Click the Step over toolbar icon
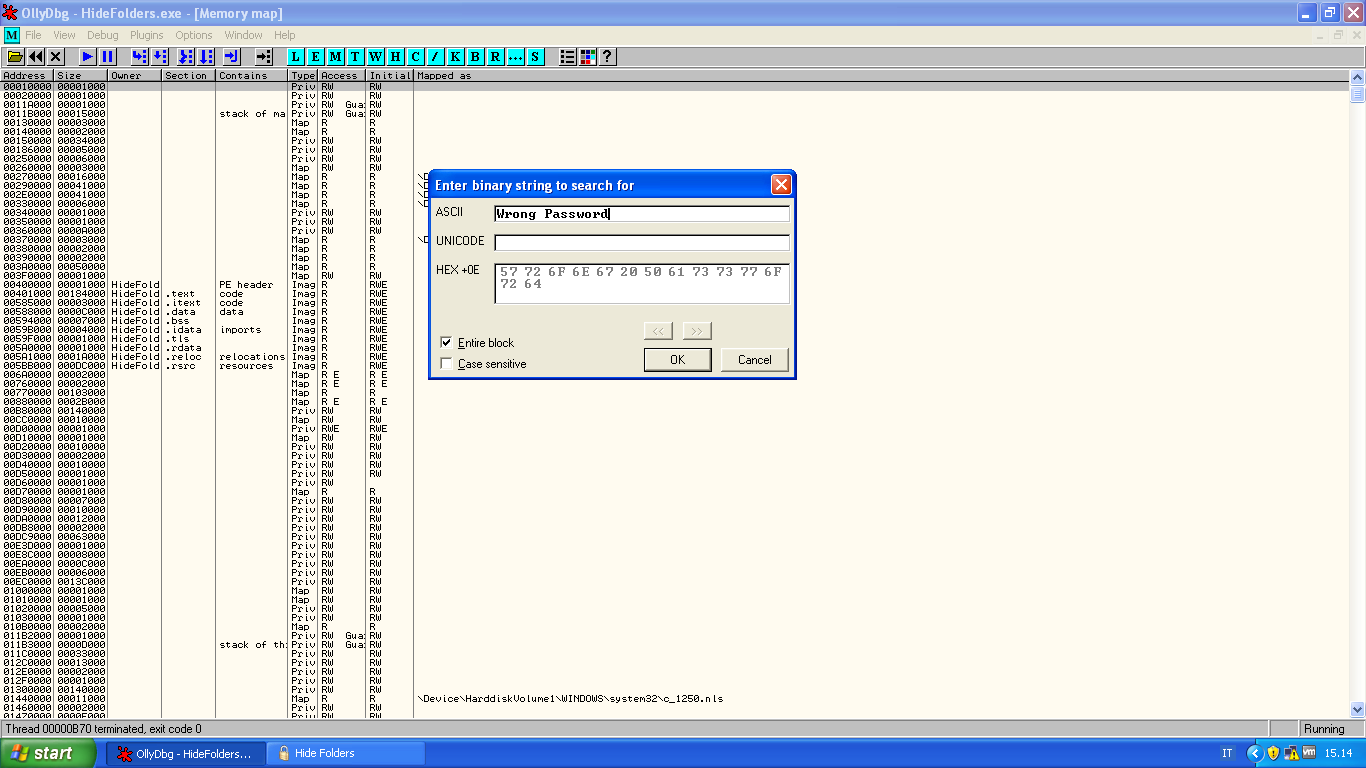Viewport: 1366px width, 768px height. coord(160,57)
